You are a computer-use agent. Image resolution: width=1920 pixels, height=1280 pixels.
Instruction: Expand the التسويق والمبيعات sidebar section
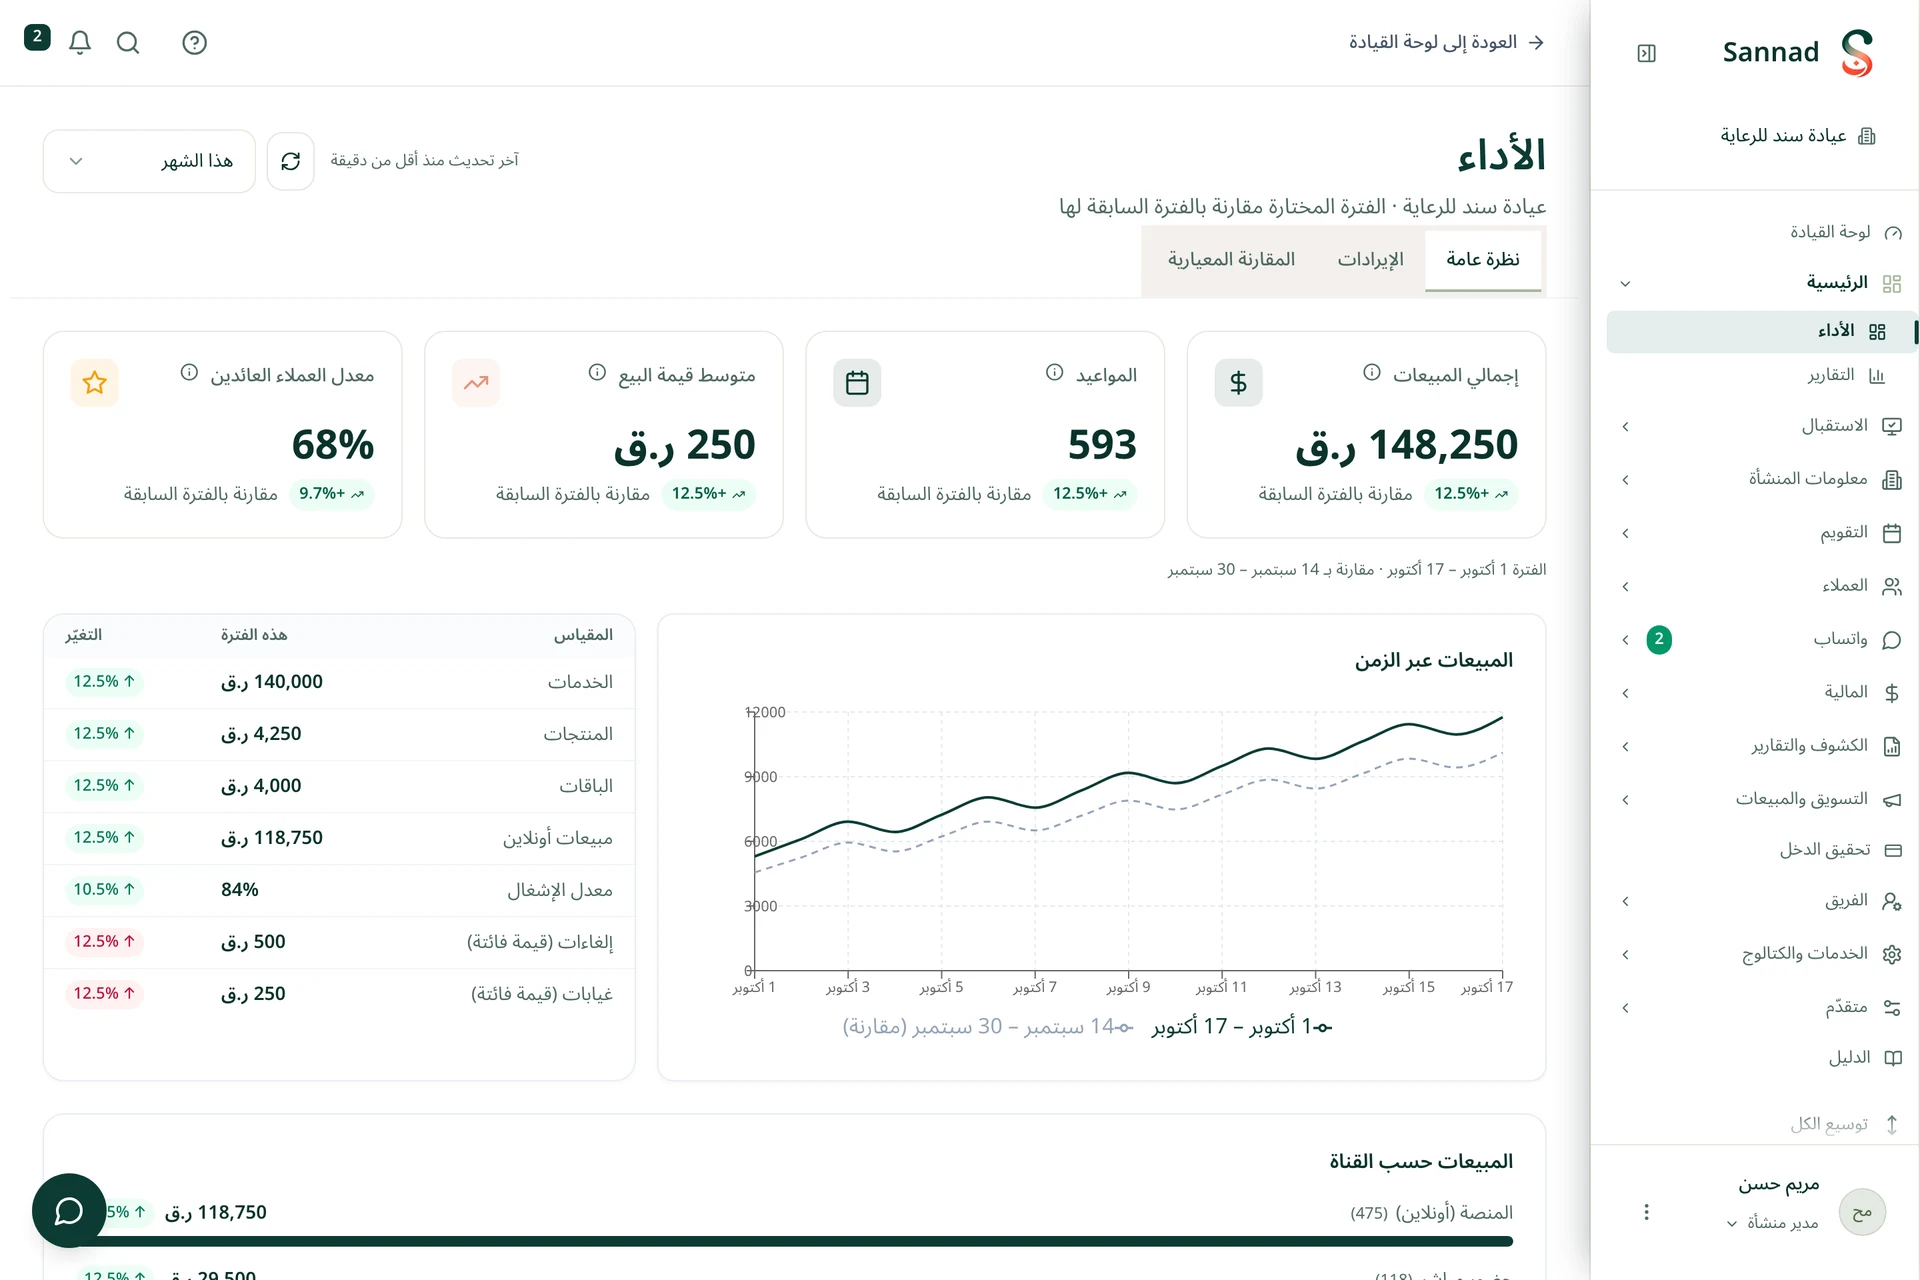1625,800
